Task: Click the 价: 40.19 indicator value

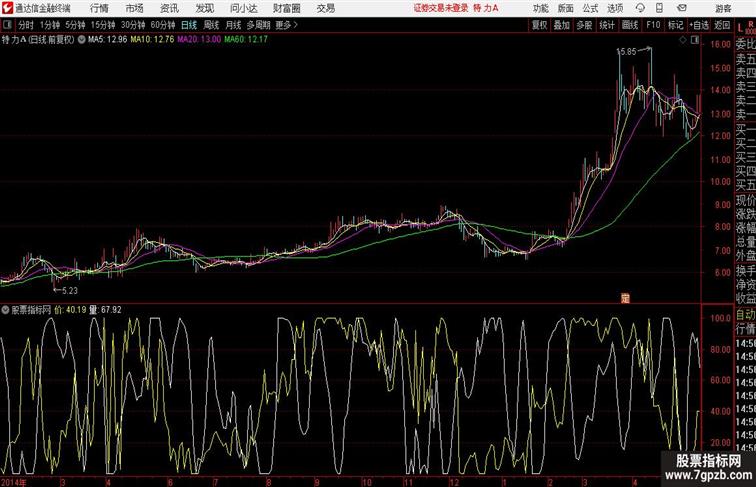Action: [x=70, y=310]
